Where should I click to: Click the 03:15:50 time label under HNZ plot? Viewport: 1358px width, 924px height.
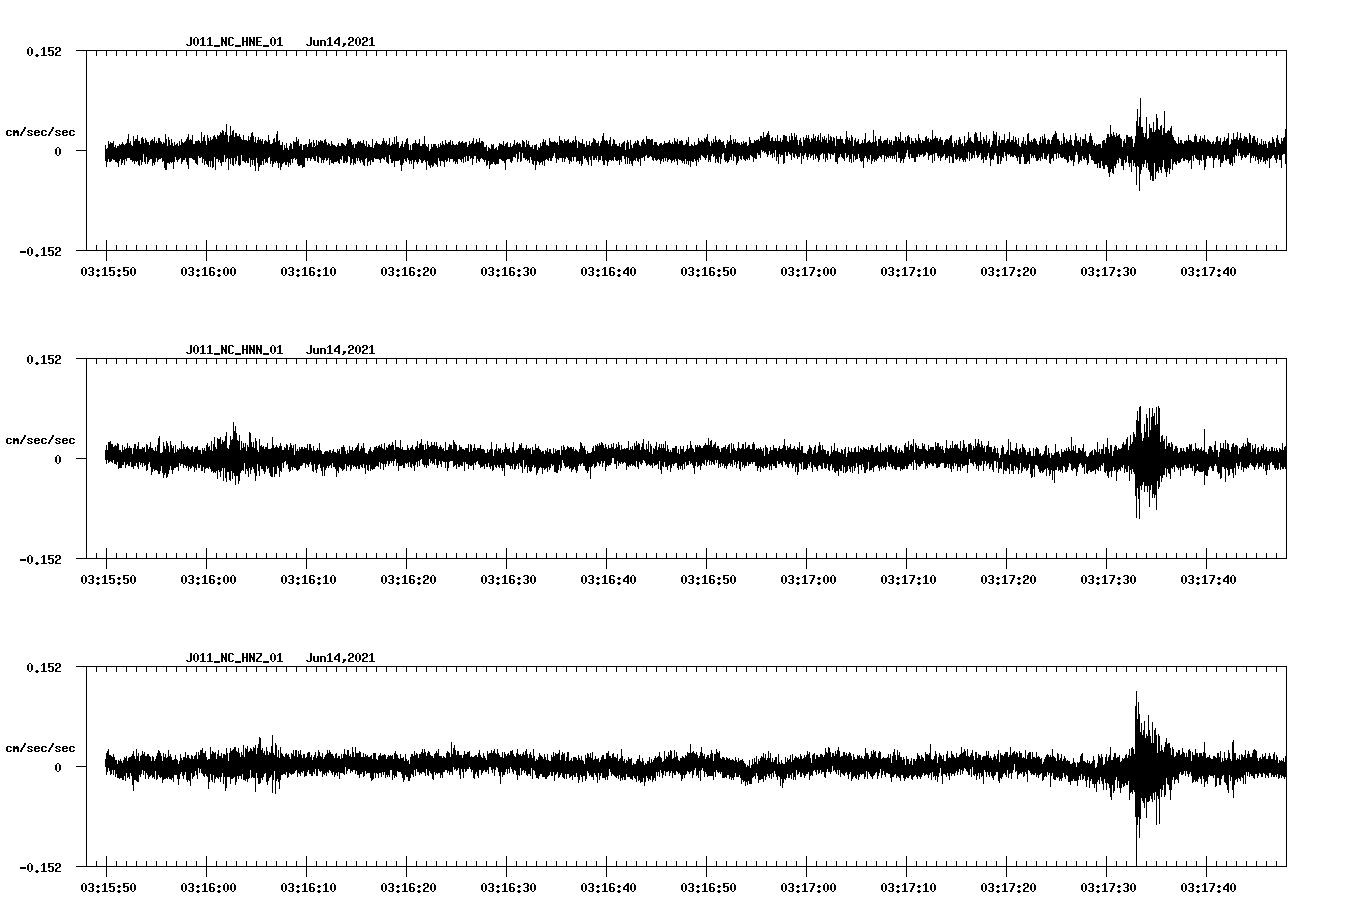(108, 887)
